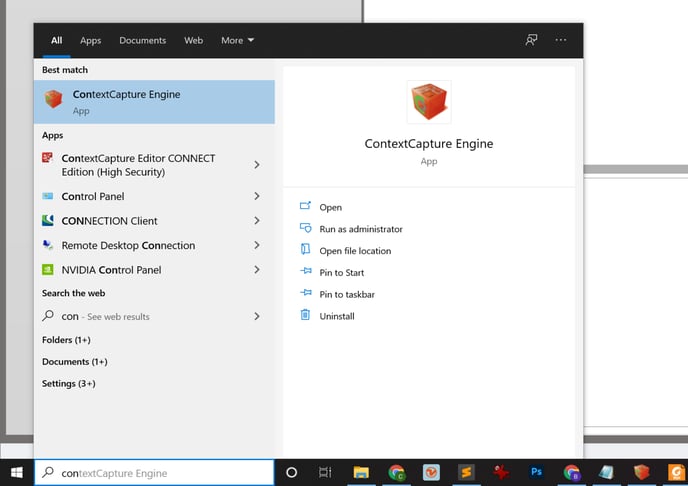Click the Uninstall trash icon
Image resolution: width=688 pixels, height=486 pixels.
305,314
